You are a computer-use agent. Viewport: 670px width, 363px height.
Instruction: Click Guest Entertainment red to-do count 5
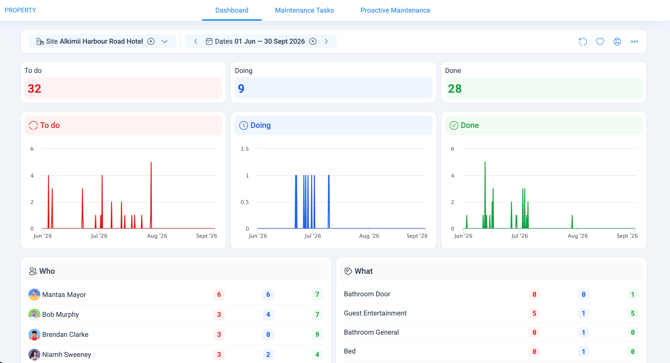click(x=534, y=313)
